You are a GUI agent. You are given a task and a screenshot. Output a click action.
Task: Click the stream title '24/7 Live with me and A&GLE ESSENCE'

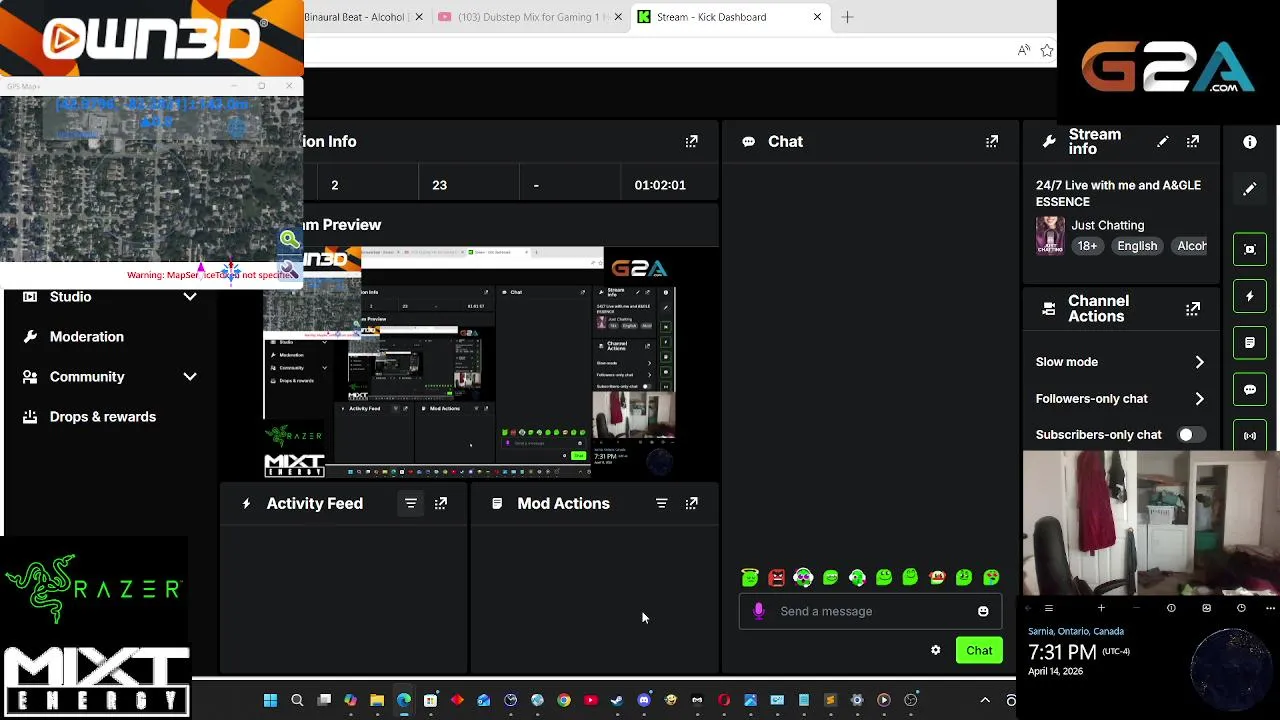click(x=1118, y=194)
